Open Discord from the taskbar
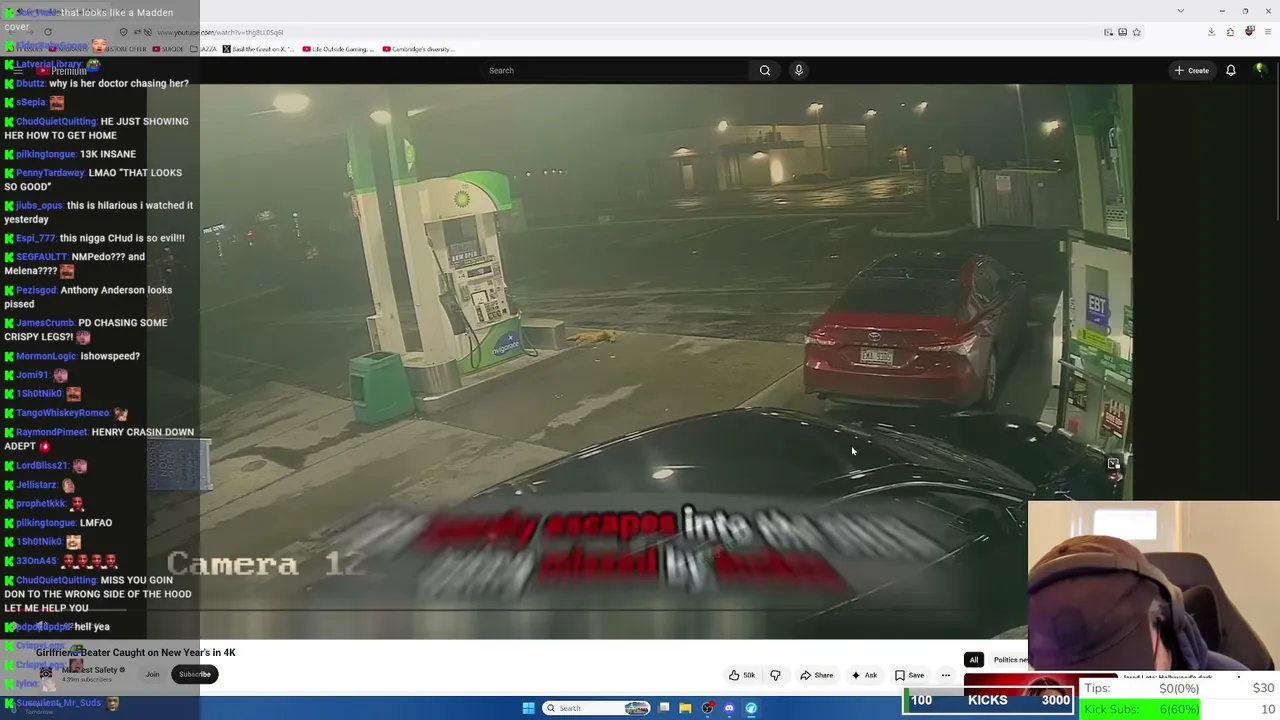This screenshot has width=1280, height=720. pos(729,708)
